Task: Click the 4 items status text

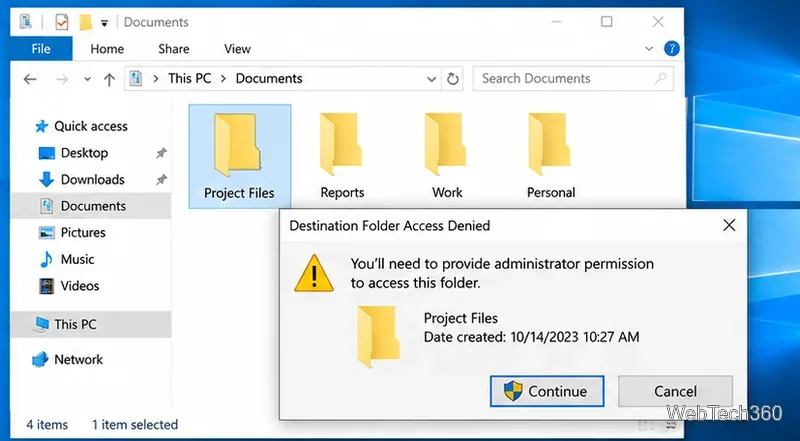Action: [47, 424]
